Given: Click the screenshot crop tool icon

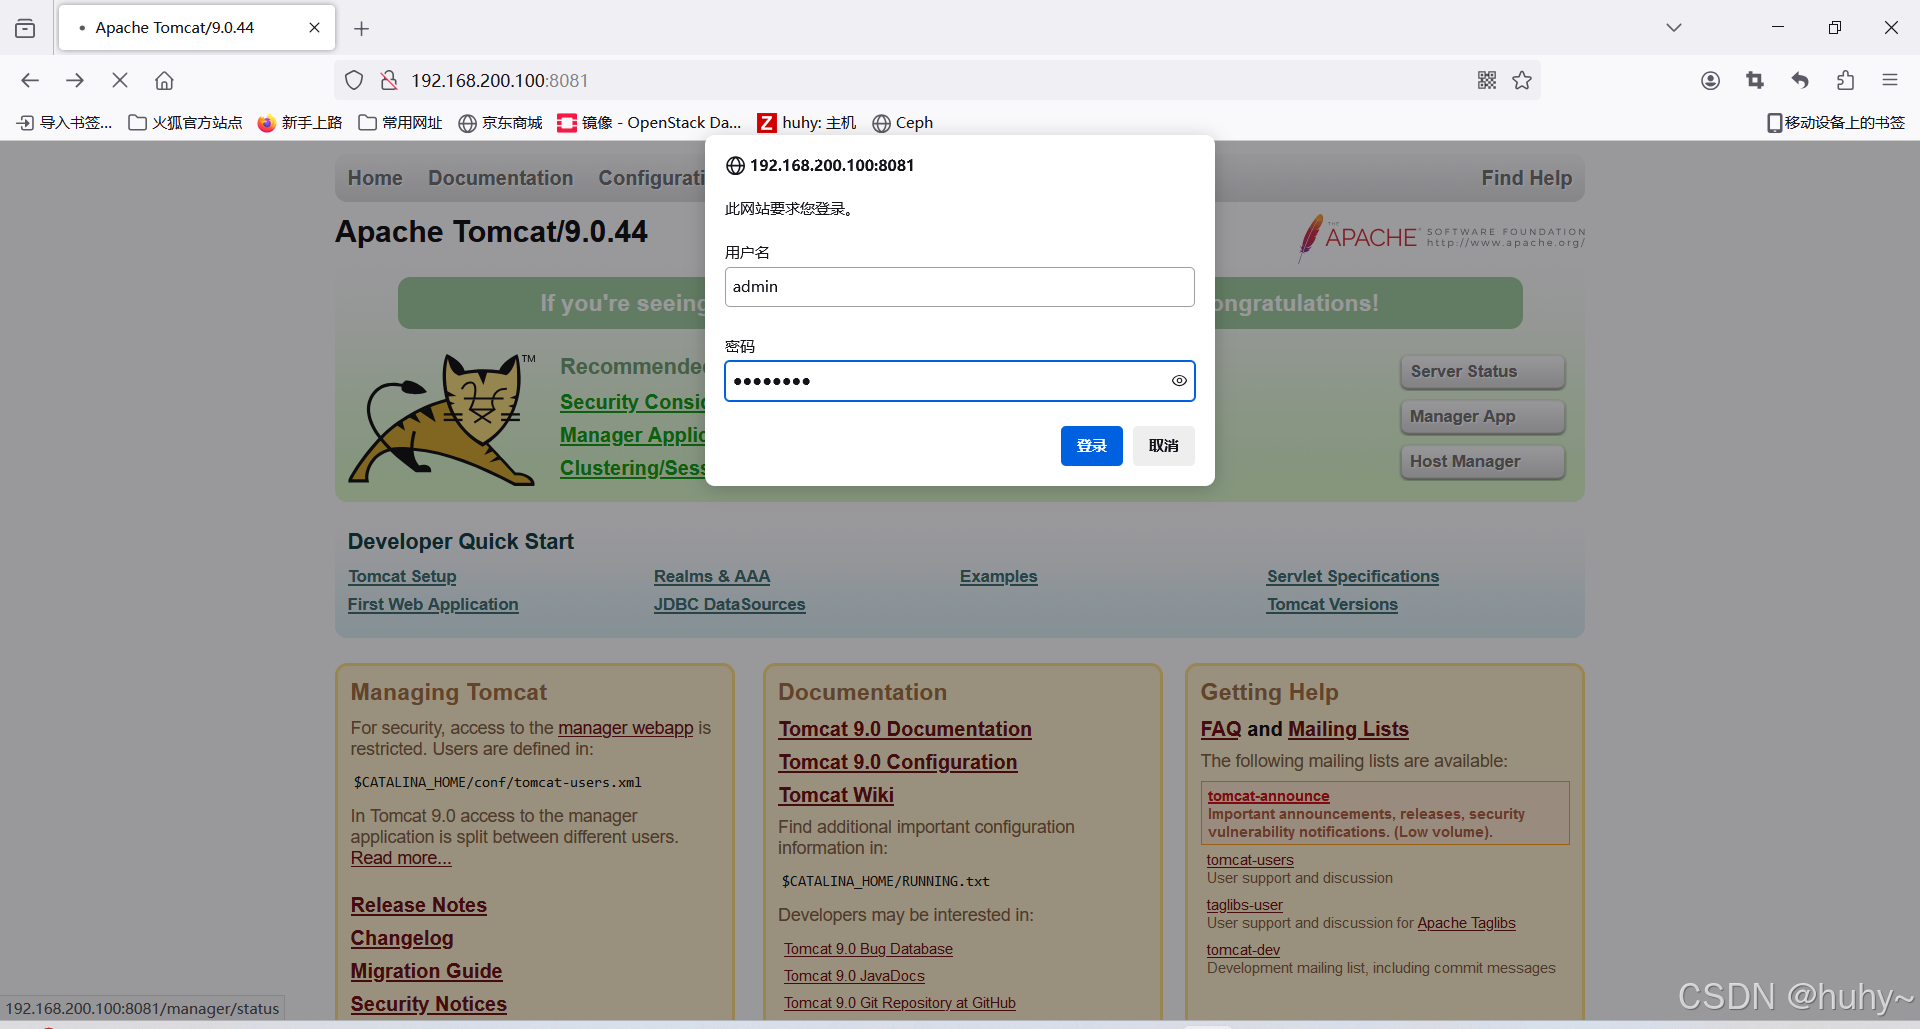Looking at the screenshot, I should point(1755,80).
